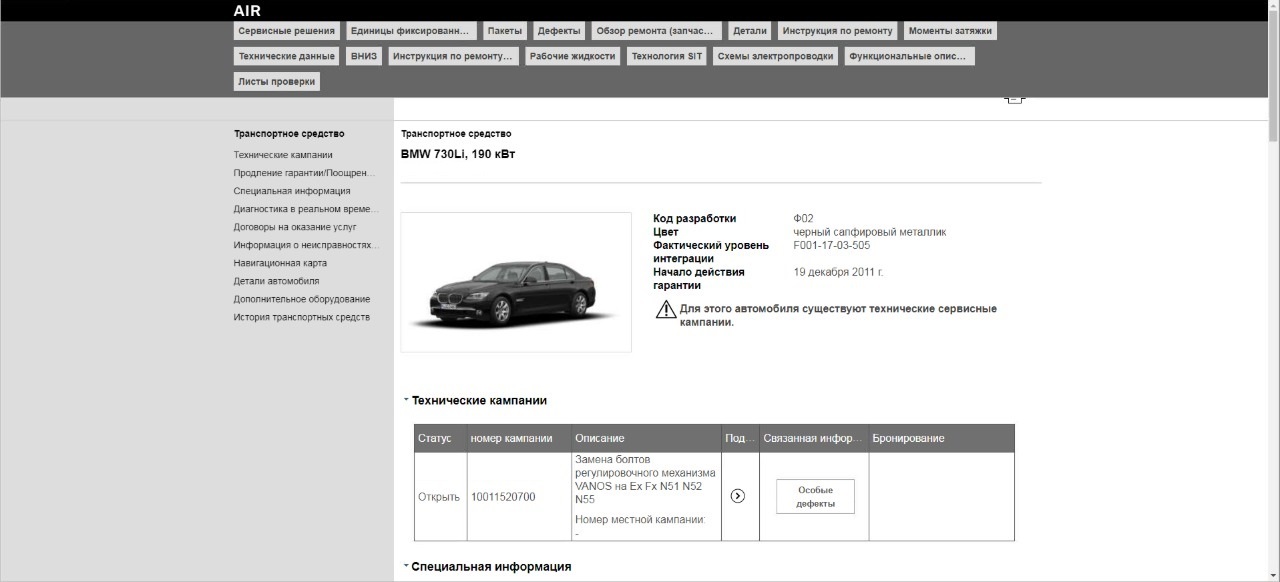The image size is (1280, 582).
Task: Click the color value черный сапфировый металлик
Action: pyautogui.click(x=870, y=232)
